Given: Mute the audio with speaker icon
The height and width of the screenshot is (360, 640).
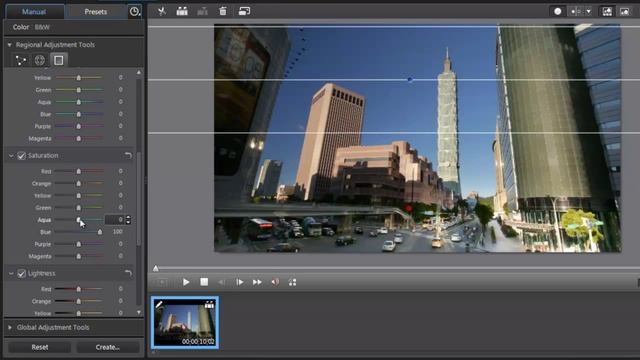Looking at the screenshot, I should (x=276, y=282).
